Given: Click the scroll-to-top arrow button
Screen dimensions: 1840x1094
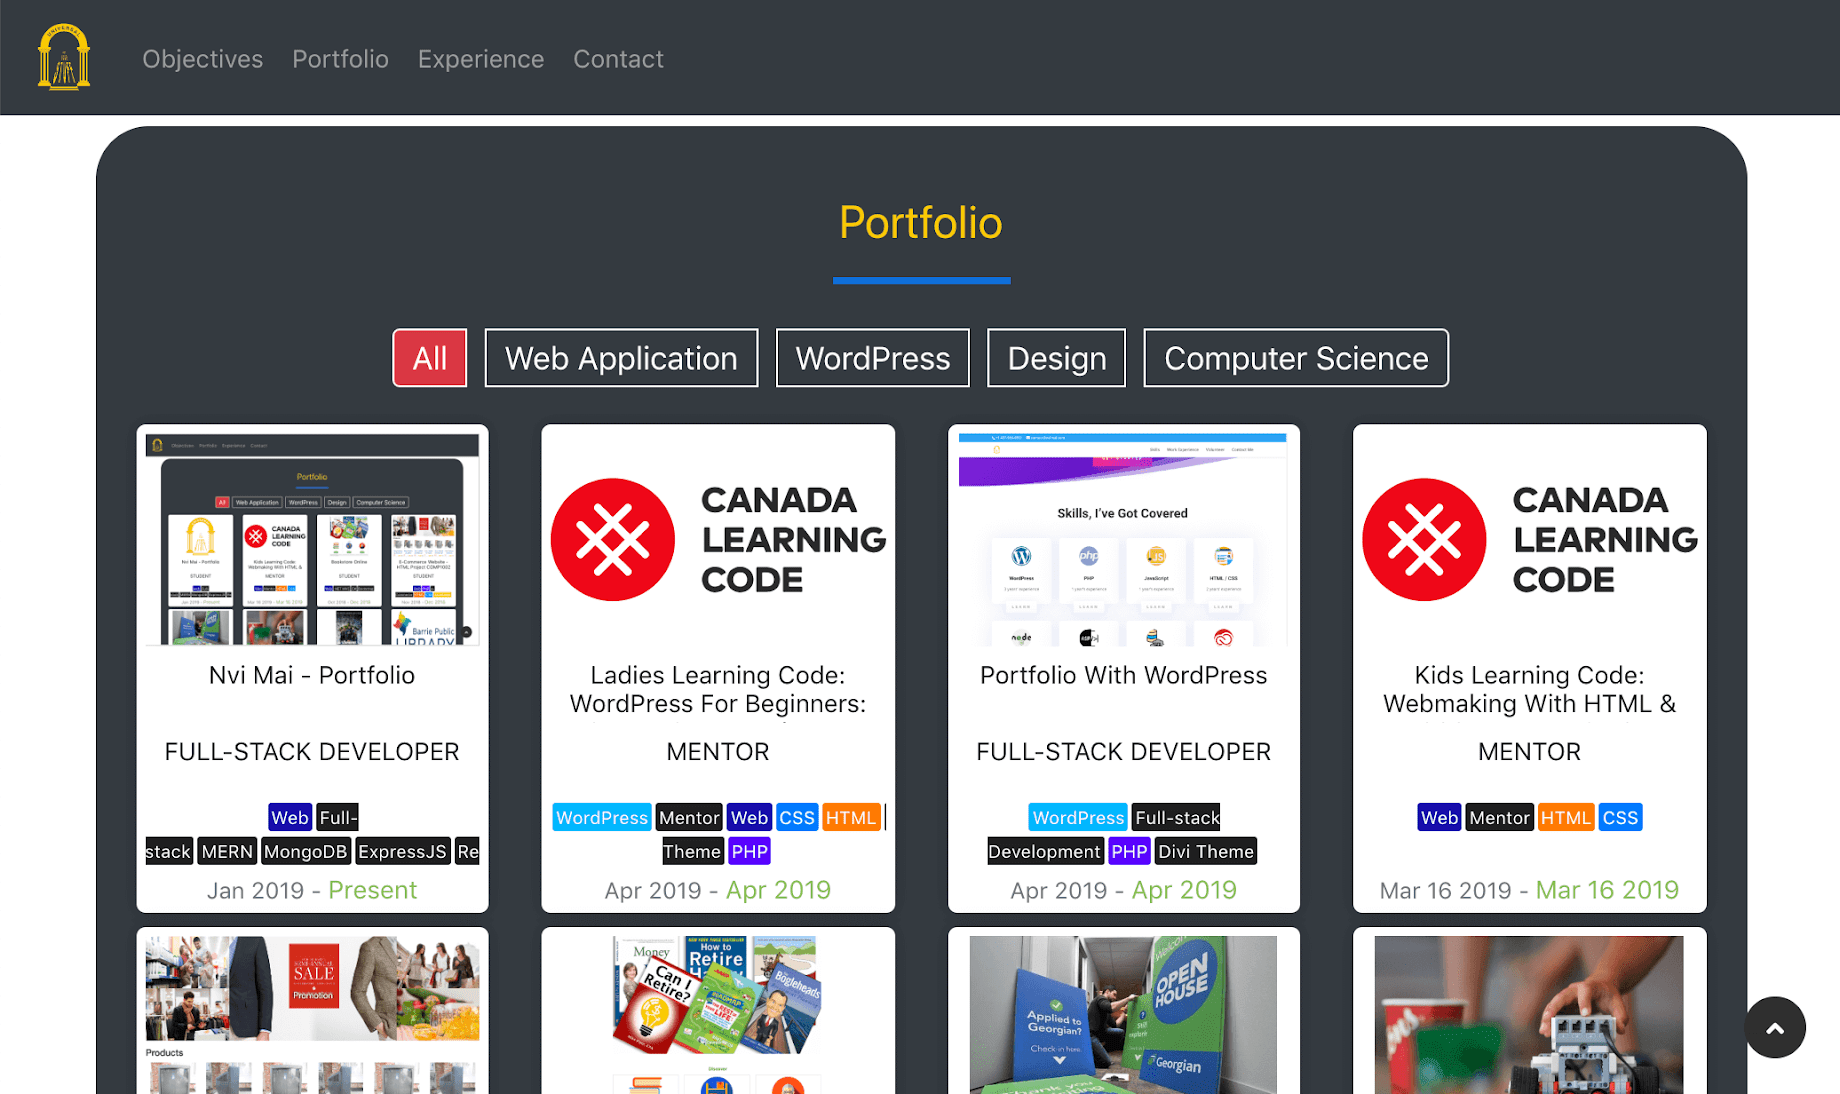Looking at the screenshot, I should coord(1775,1028).
